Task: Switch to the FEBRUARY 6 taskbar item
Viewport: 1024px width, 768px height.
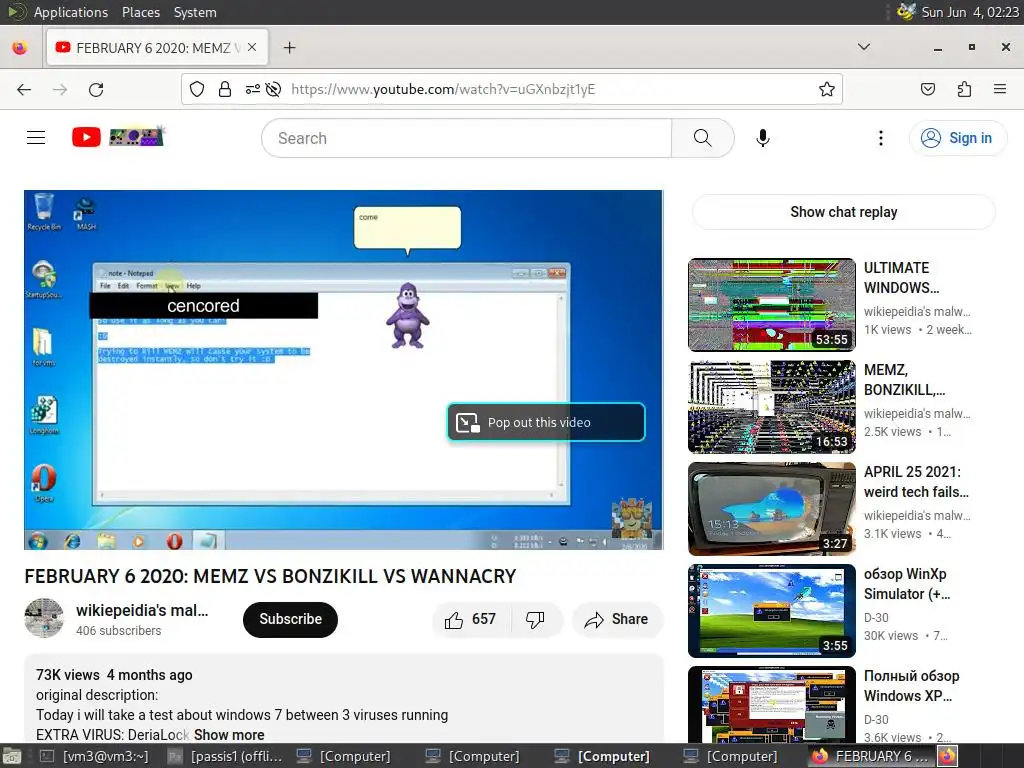Action: tap(872, 756)
